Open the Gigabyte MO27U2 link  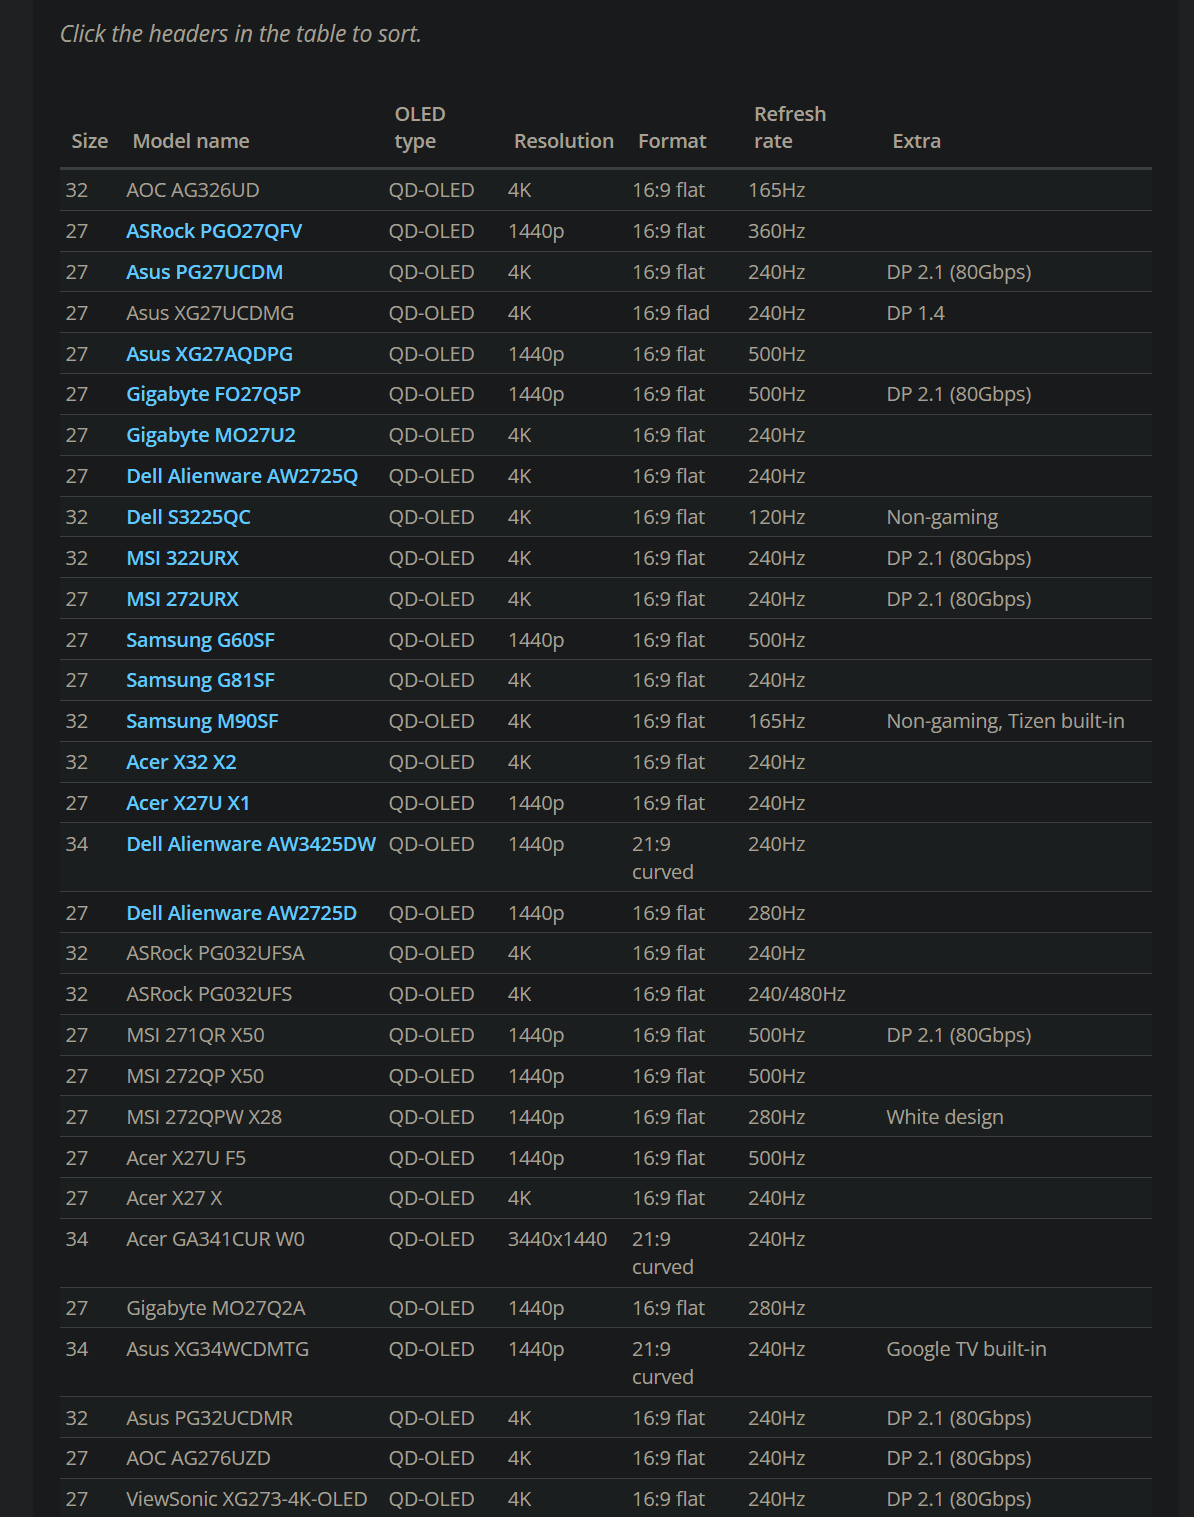pos(211,435)
